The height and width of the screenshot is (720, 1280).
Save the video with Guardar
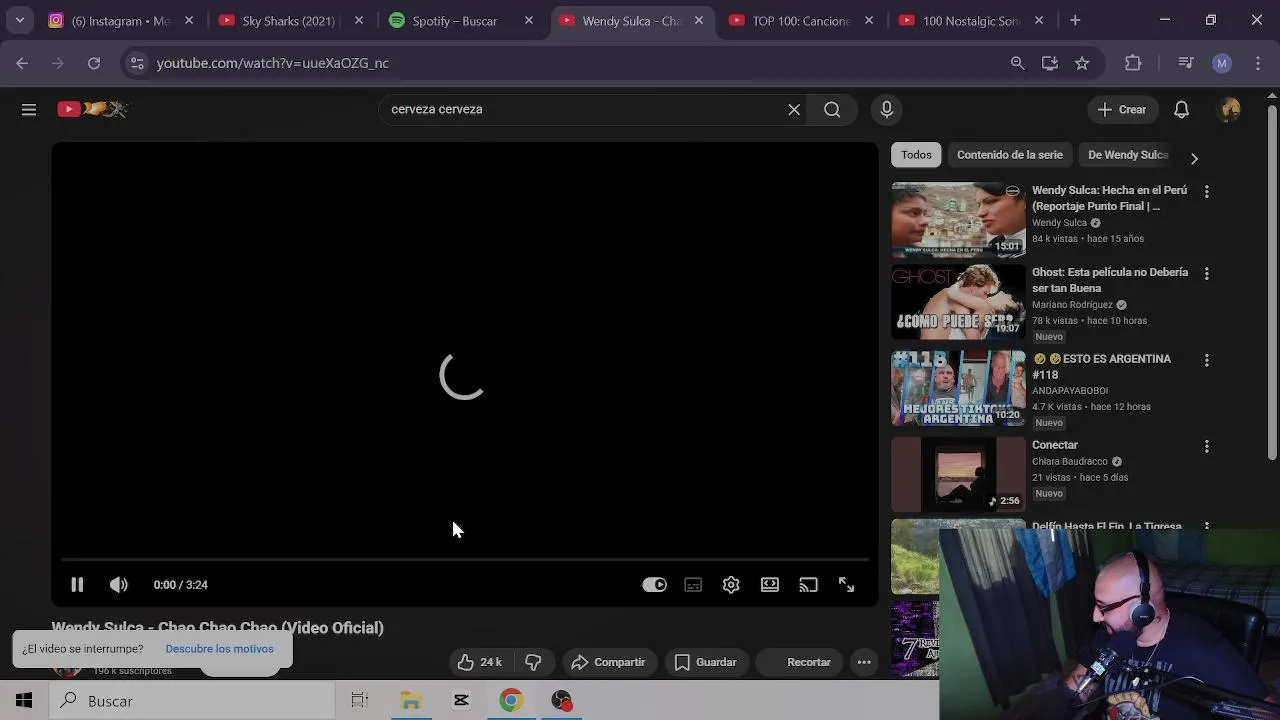tap(706, 662)
